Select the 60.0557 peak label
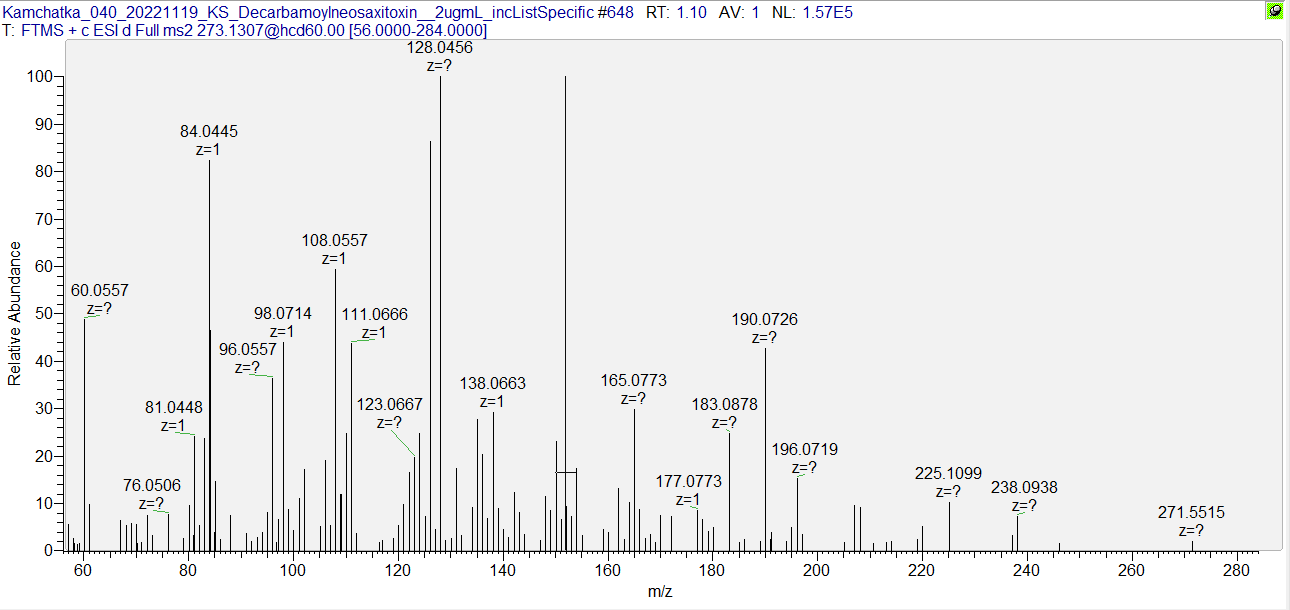This screenshot has height=610, width=1290. [x=100, y=291]
